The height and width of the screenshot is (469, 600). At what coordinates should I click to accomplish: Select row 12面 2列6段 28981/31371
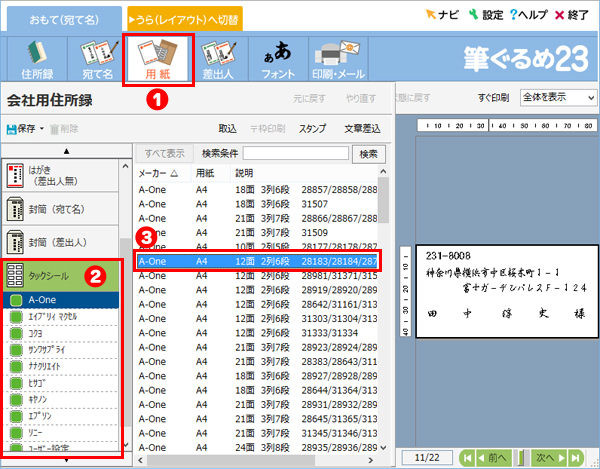(256, 275)
